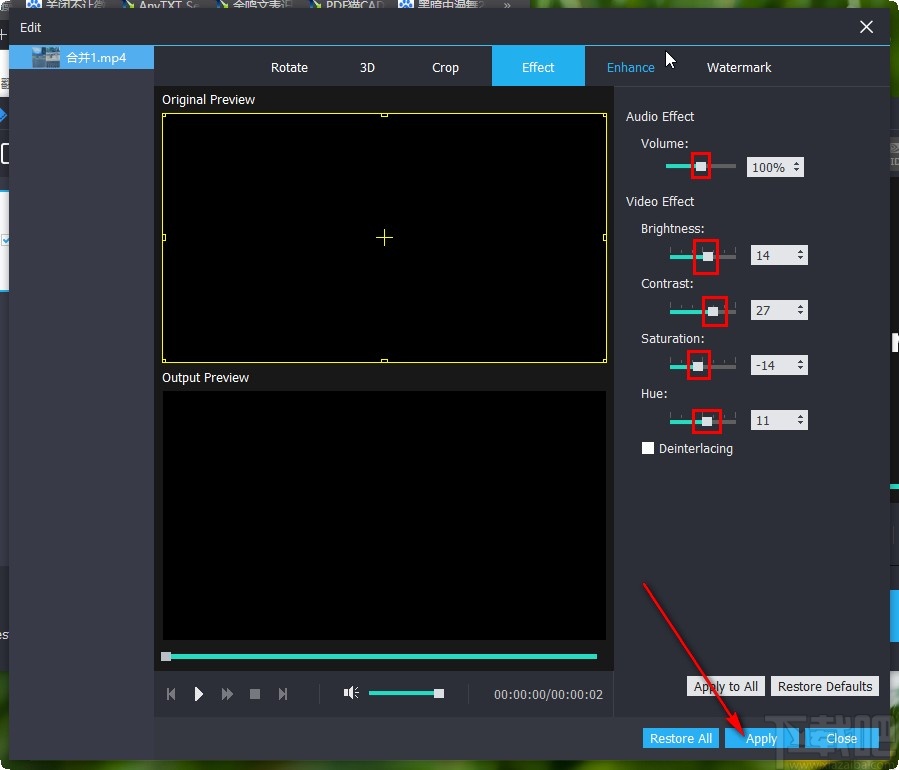Click the 00:00:00/00:00:02 time display
This screenshot has width=899, height=770.
coord(548,694)
